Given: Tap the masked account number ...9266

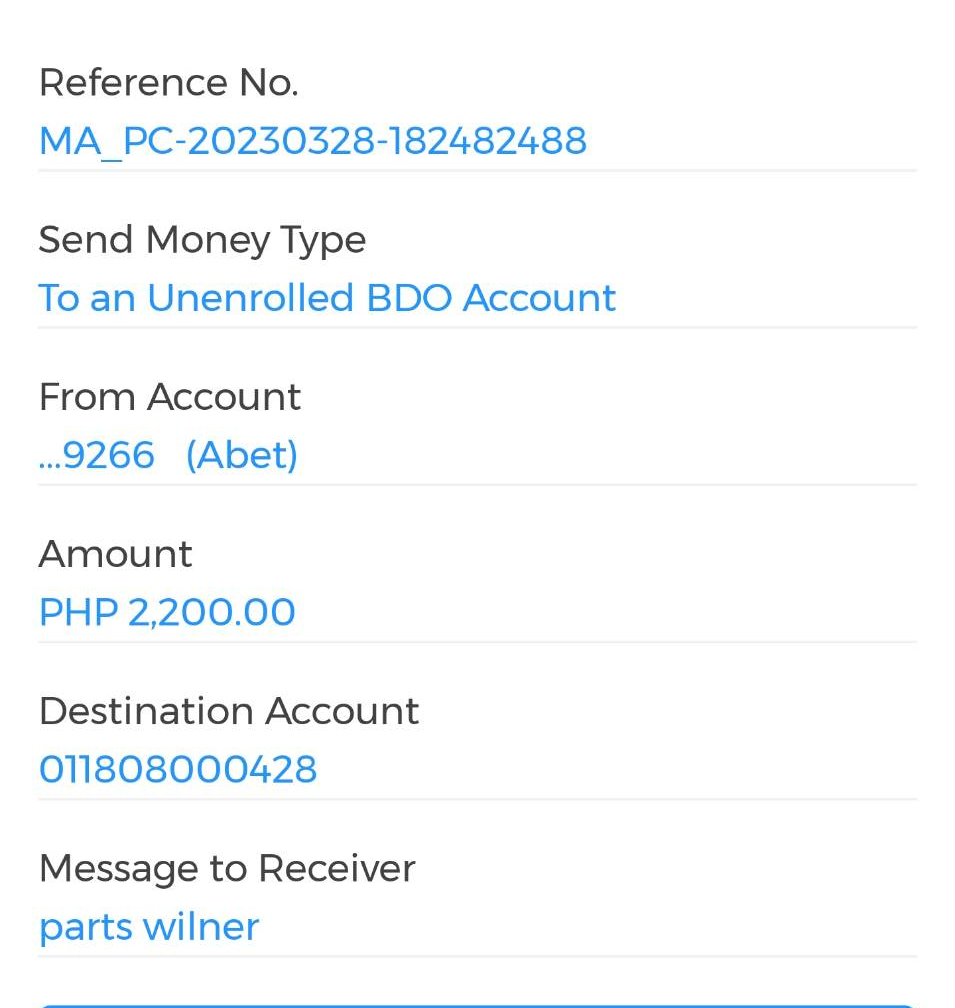Looking at the screenshot, I should [x=97, y=455].
